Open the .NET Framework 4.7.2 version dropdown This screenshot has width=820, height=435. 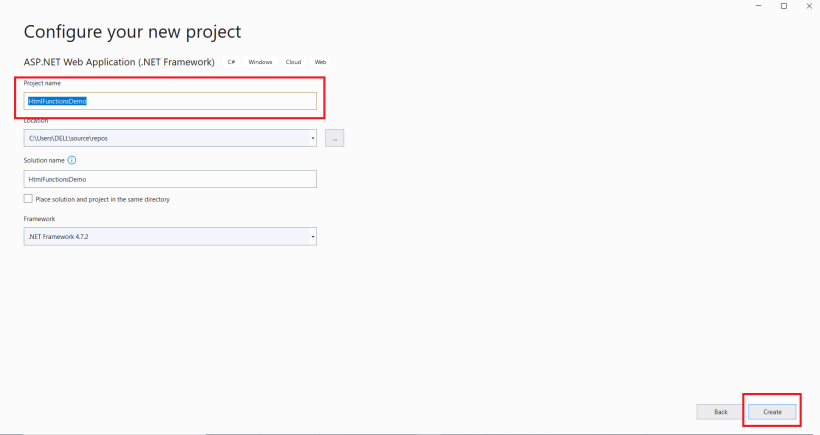pos(170,237)
